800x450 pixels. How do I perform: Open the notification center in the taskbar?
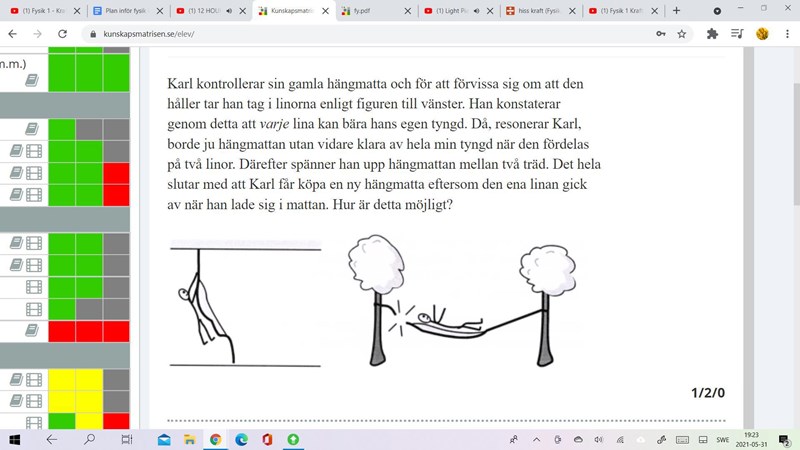pyautogui.click(x=784, y=439)
